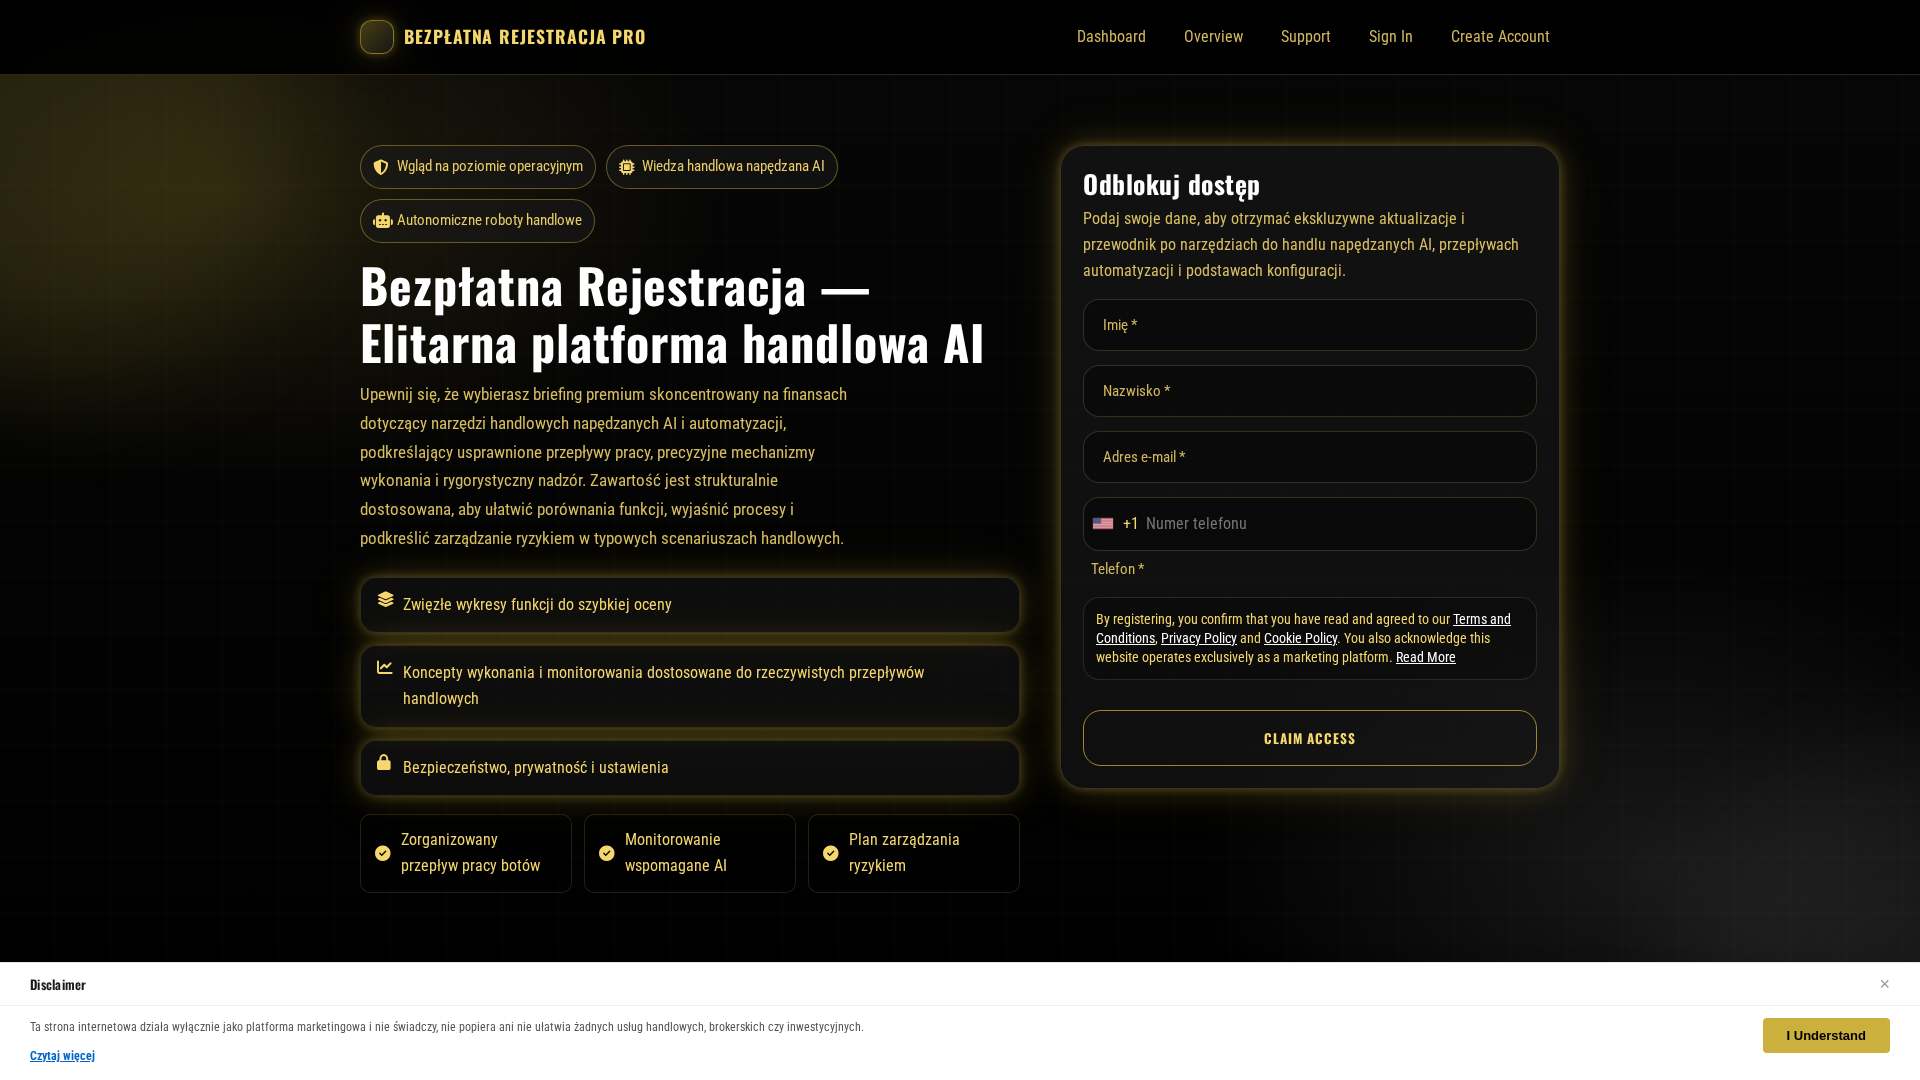The height and width of the screenshot is (1080, 1920).
Task: Click the Wgląd na poziomie operacyjnym badge
Action: pos(478,167)
